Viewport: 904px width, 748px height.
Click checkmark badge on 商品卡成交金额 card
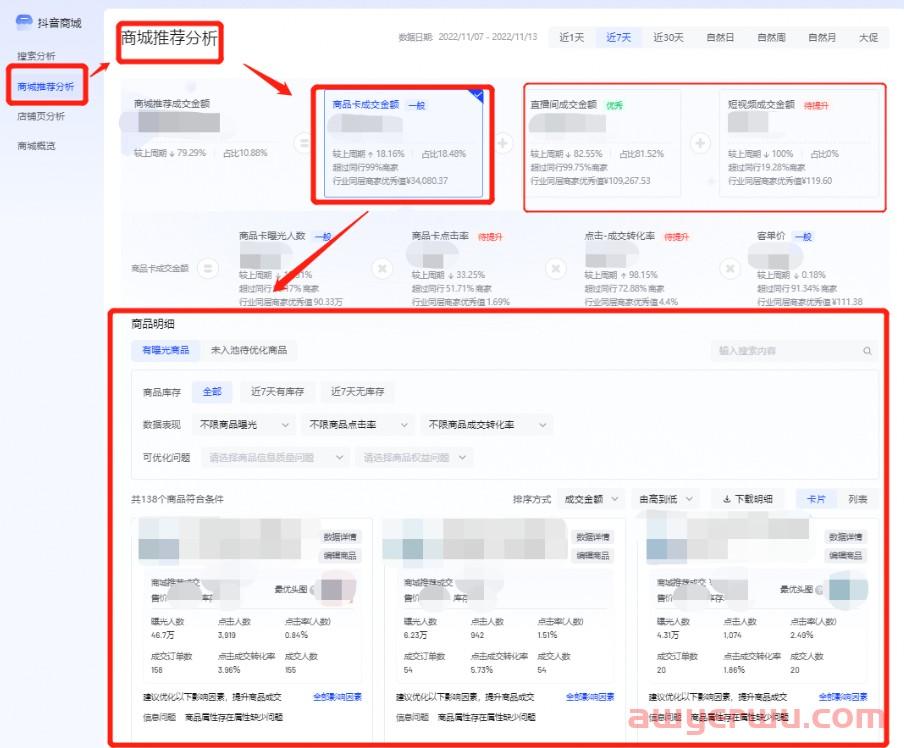click(476, 95)
